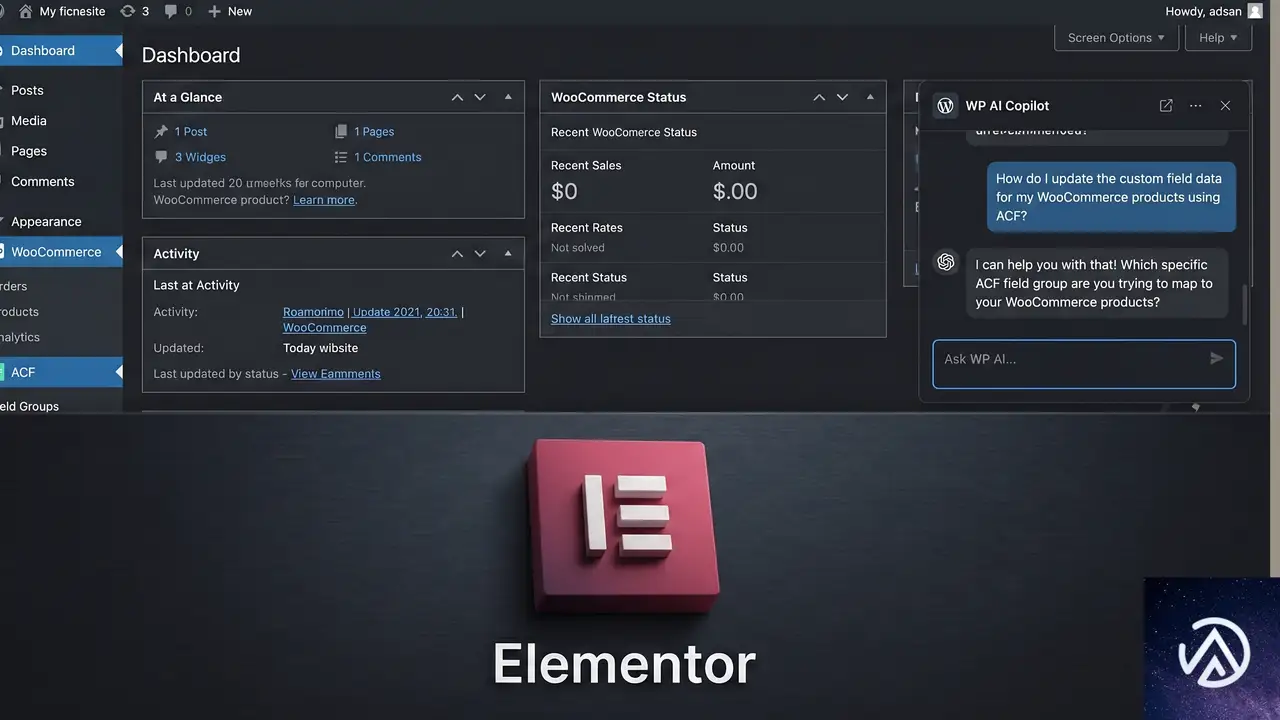1280x720 pixels.
Task: Click the Elementor logo tile
Action: 625,526
